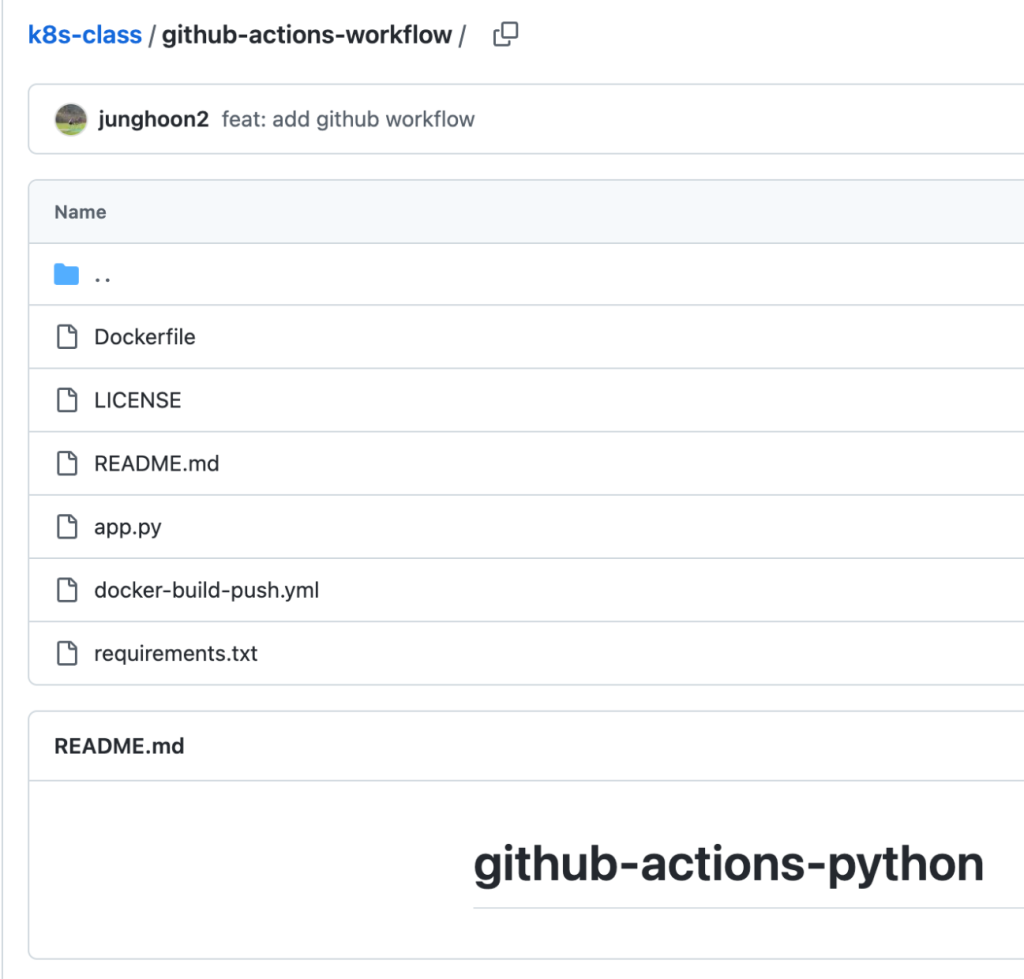
Task: Click the README.md file icon in list
Action: (67, 463)
